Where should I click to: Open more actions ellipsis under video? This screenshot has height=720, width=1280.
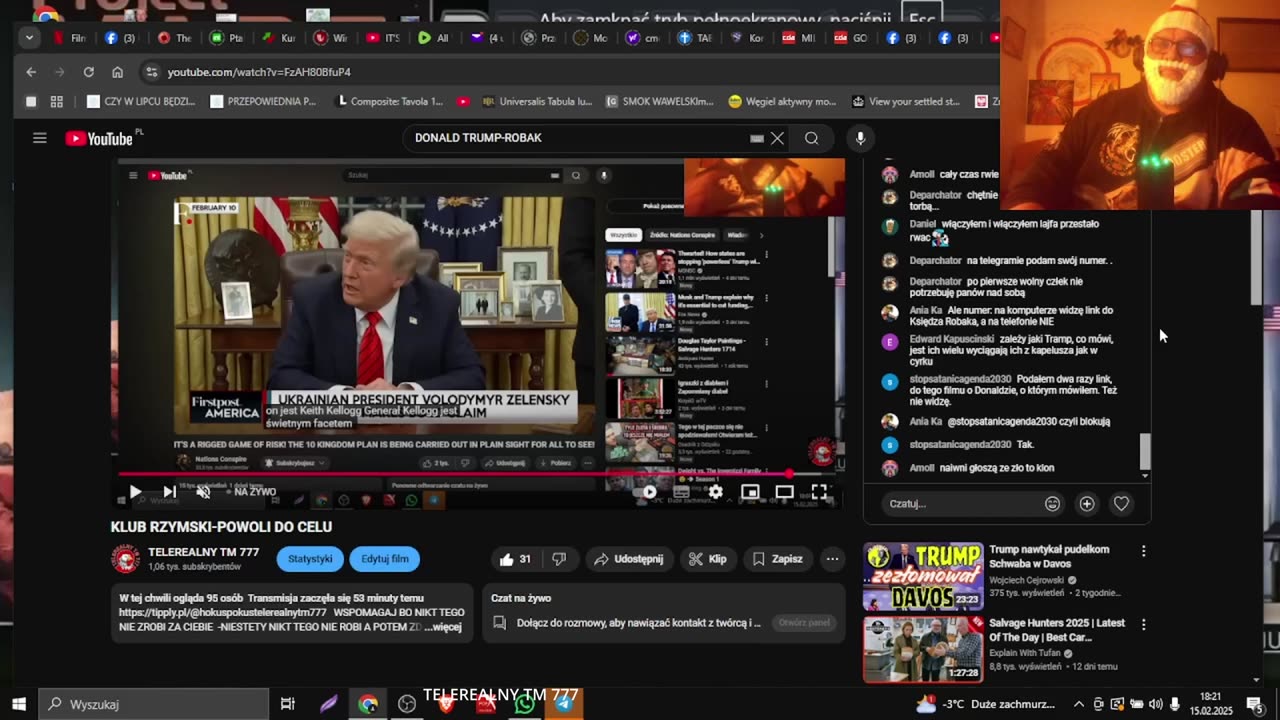click(x=832, y=559)
